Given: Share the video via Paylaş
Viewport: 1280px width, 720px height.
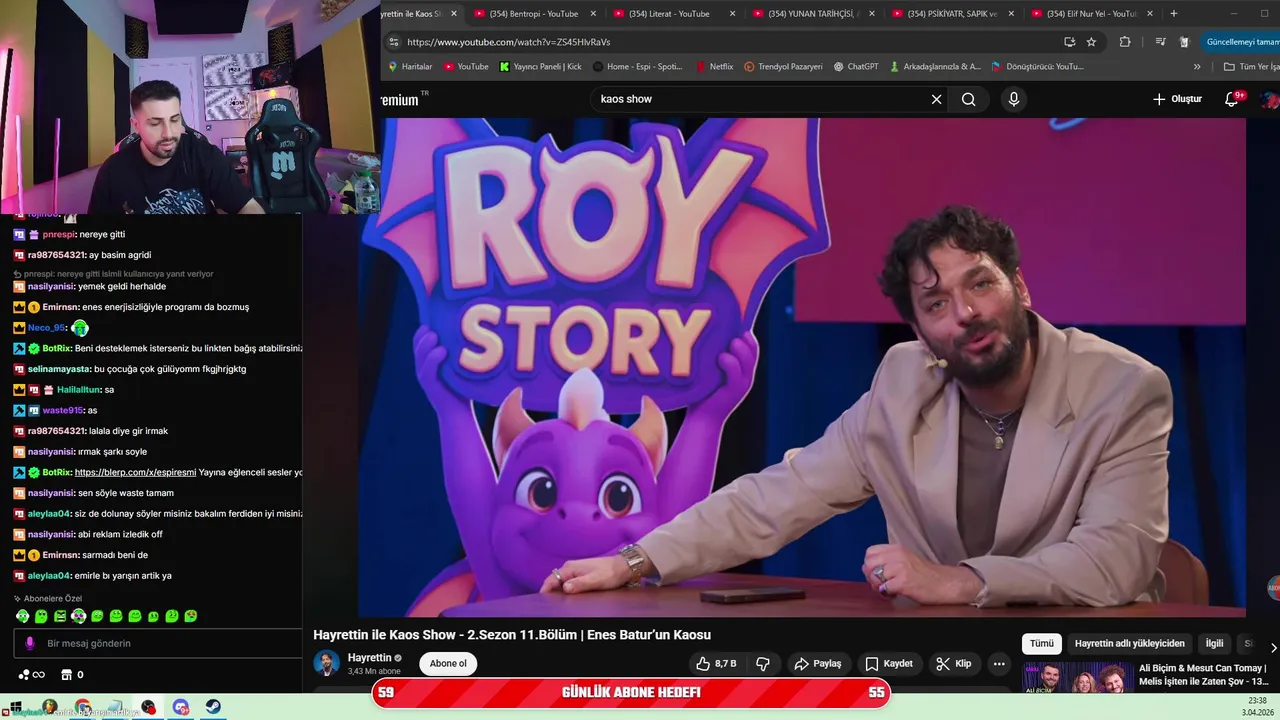Looking at the screenshot, I should (x=818, y=663).
